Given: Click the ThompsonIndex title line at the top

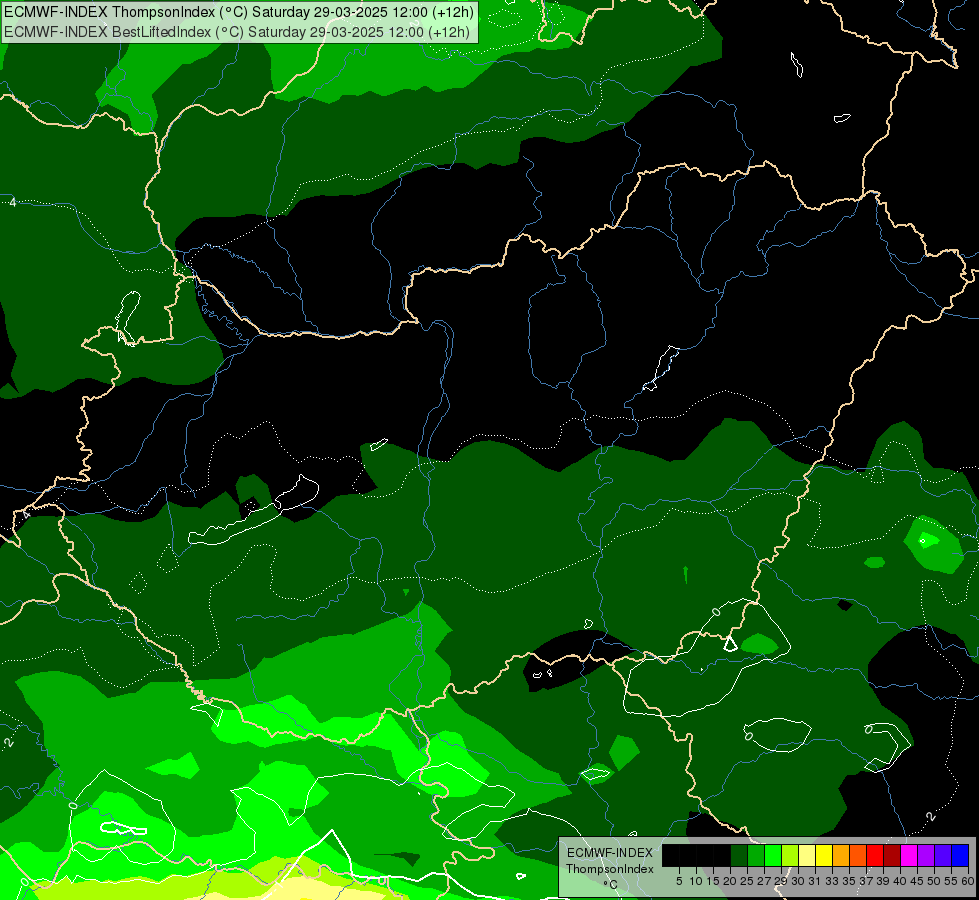Looking at the screenshot, I should coord(239,12).
